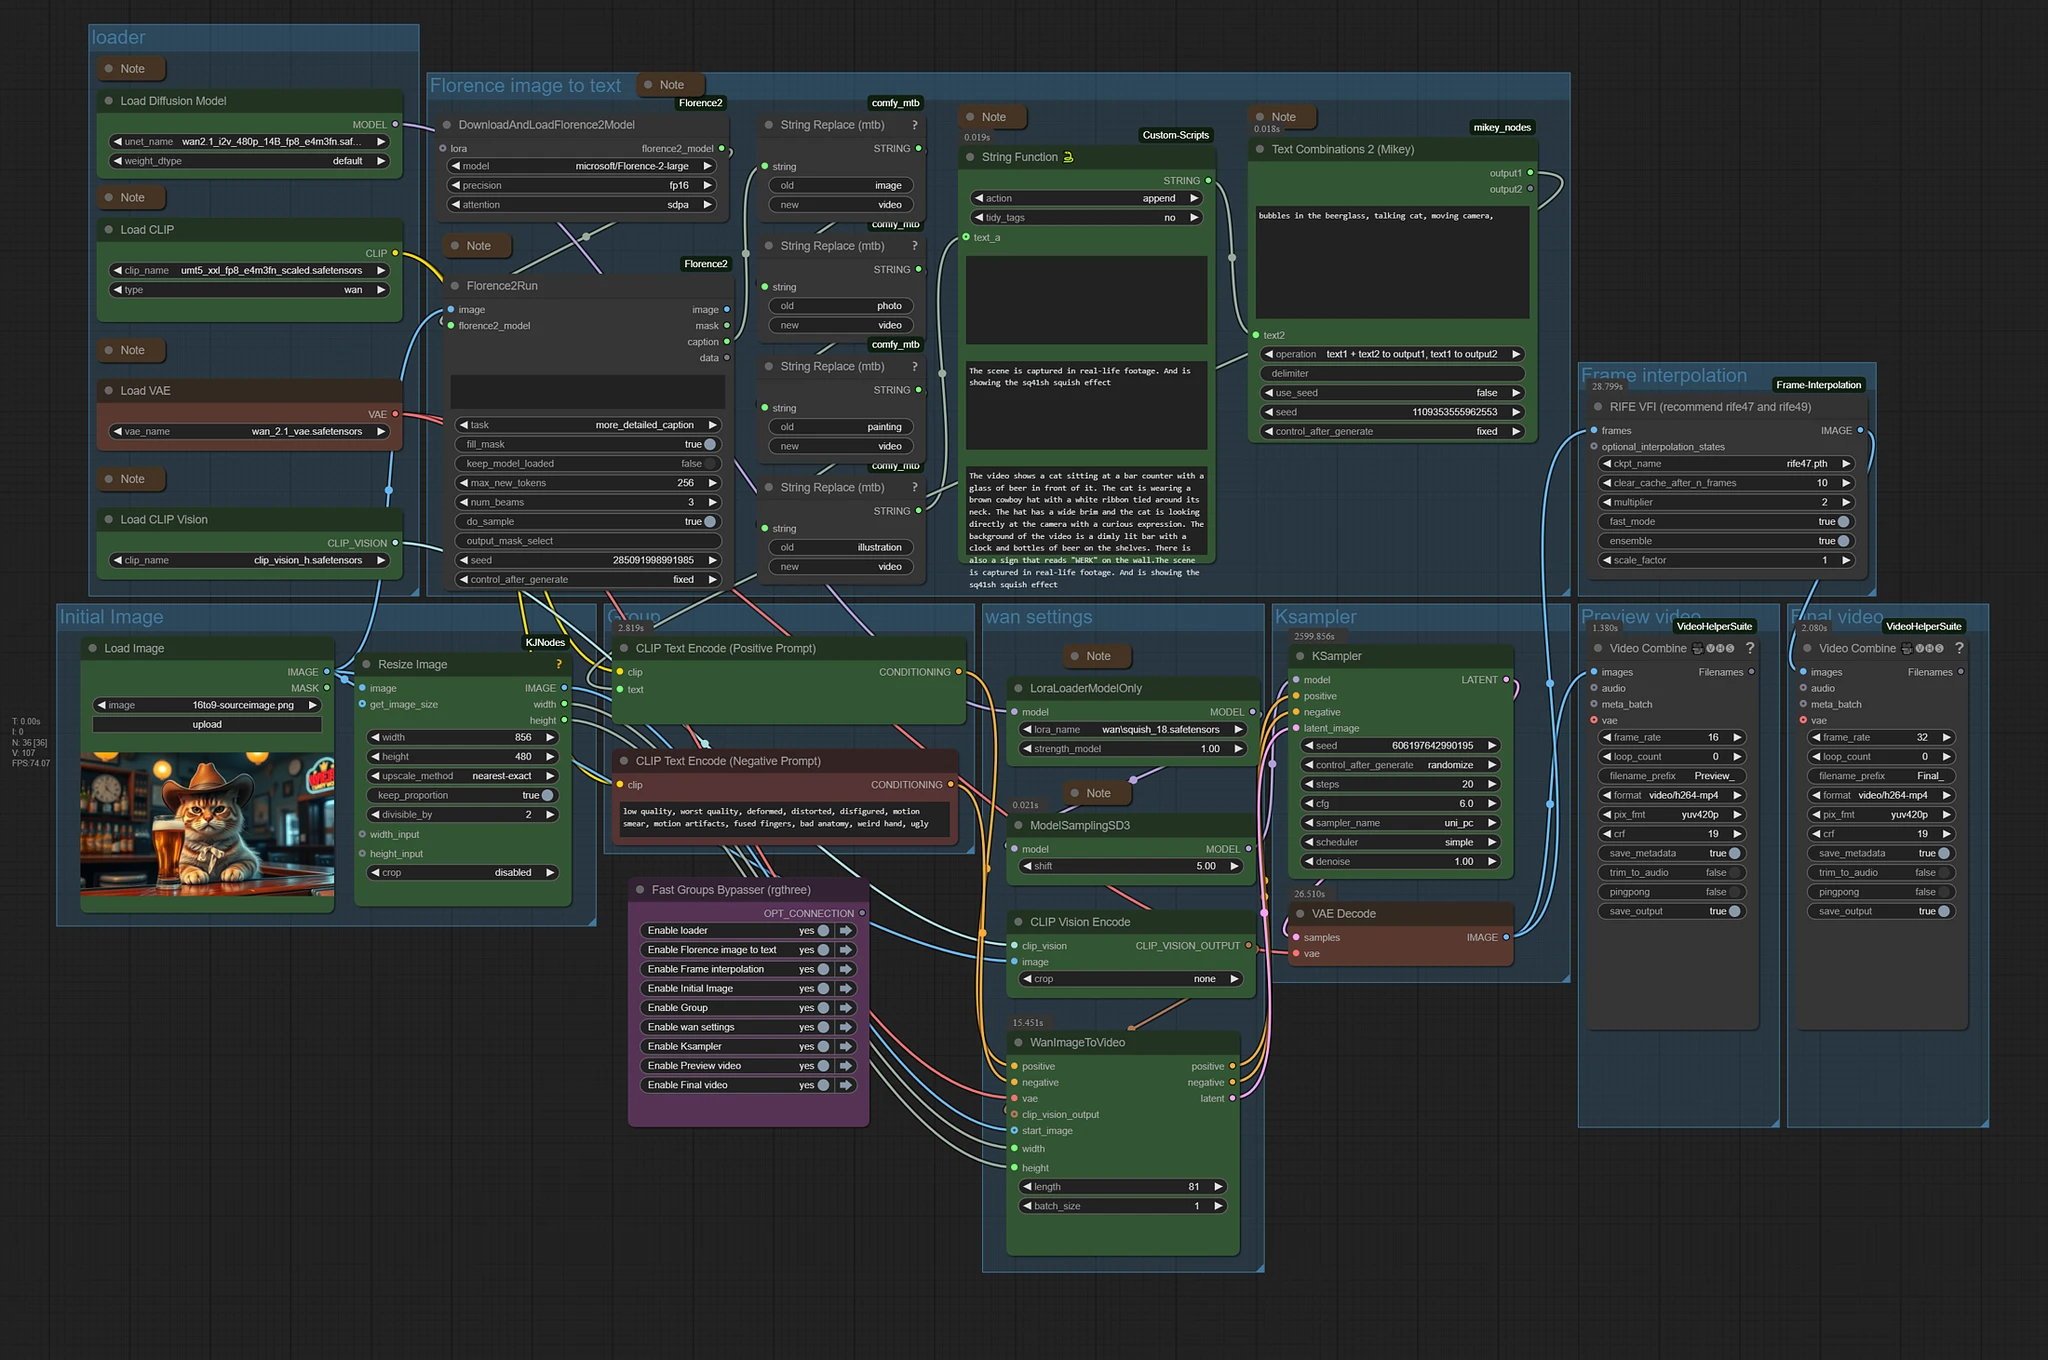Click help question mark on Resize Image node
This screenshot has height=1360, width=2048.
559,664
